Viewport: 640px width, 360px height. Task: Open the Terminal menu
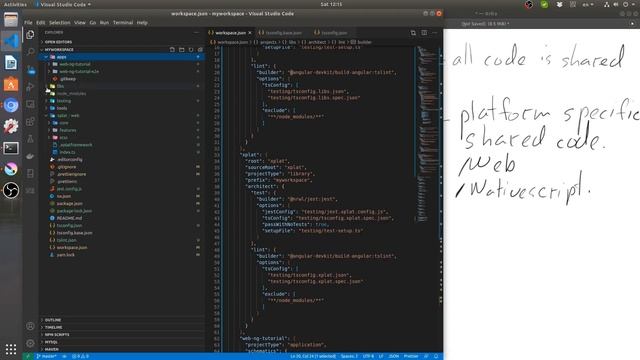[x=123, y=22]
